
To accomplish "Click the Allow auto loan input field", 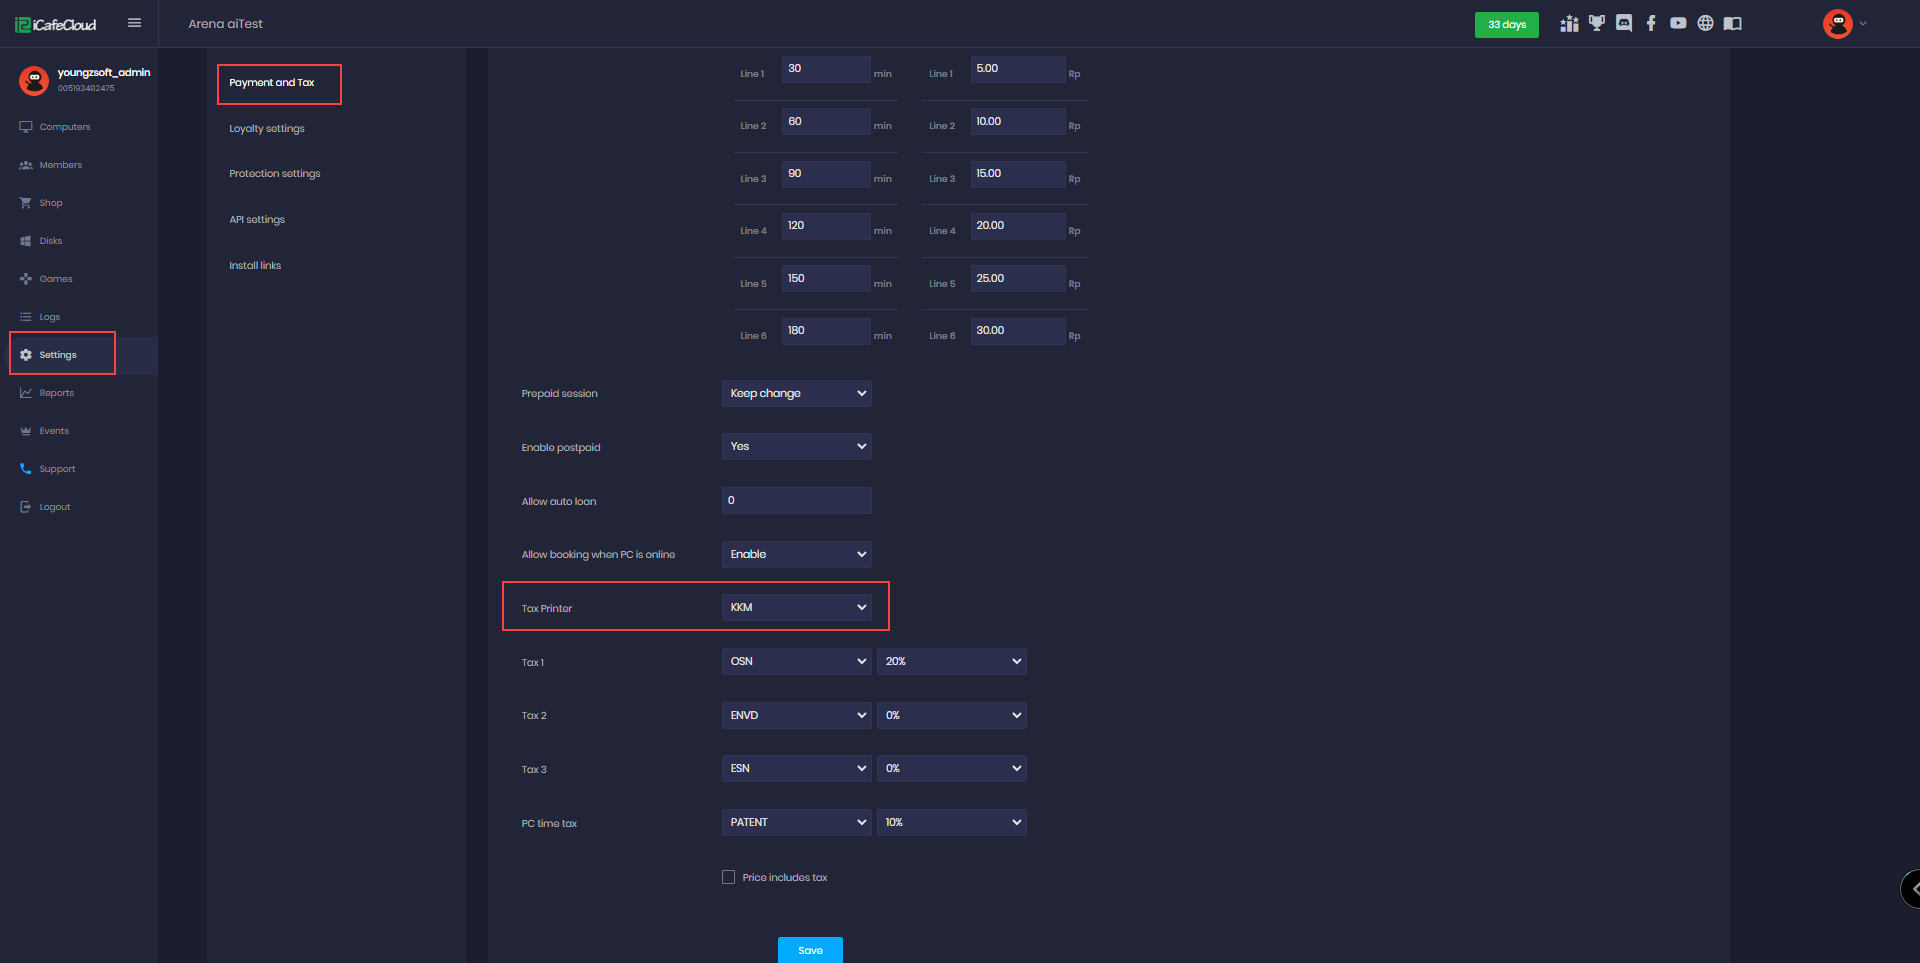I will click(x=796, y=500).
